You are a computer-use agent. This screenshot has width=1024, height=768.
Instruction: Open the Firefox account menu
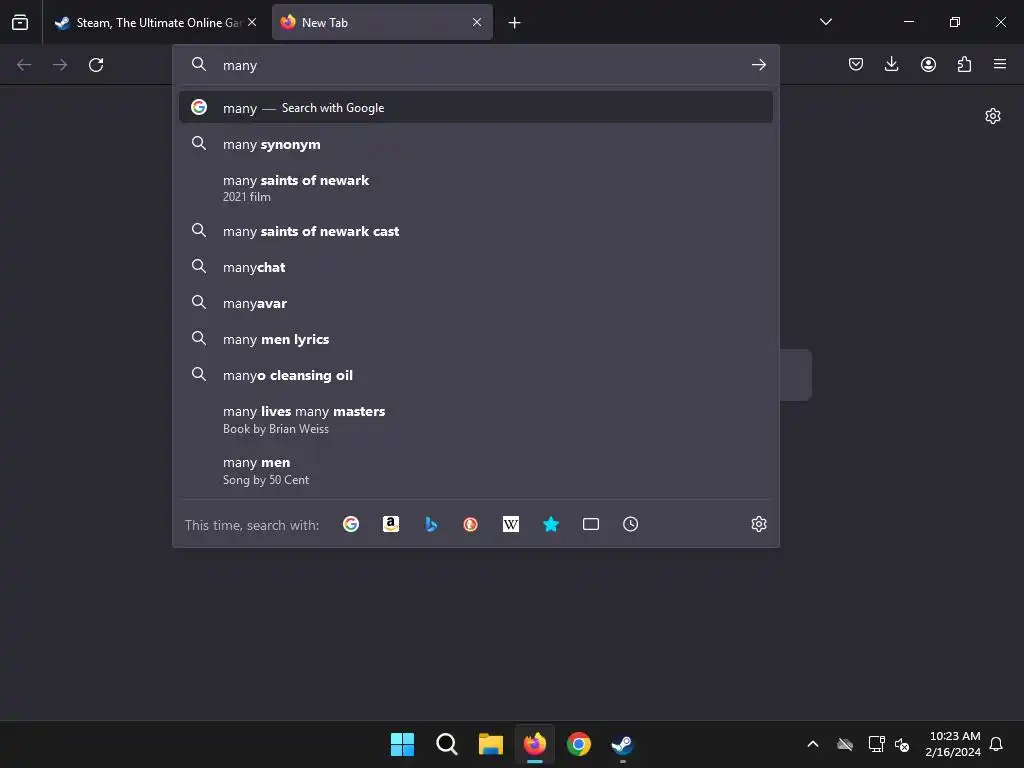pyautogui.click(x=928, y=64)
